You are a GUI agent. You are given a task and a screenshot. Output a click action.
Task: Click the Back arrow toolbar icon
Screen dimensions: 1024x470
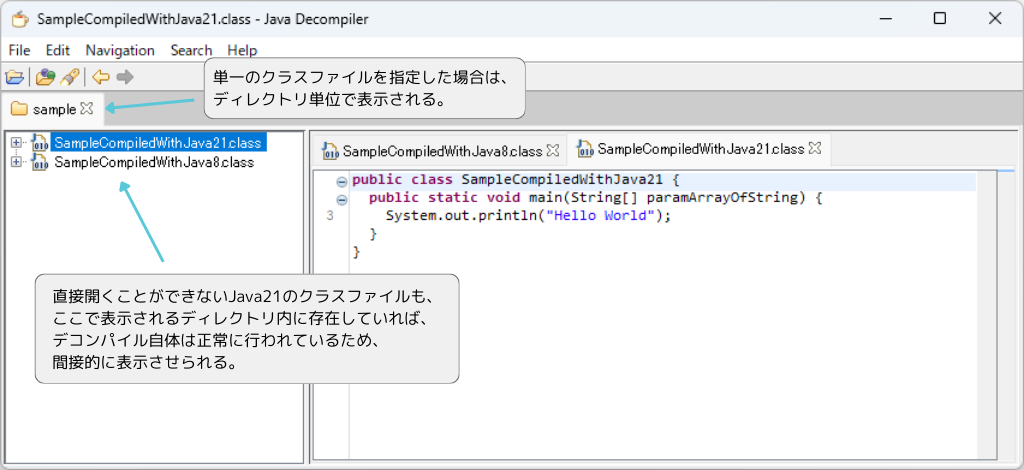pos(101,77)
